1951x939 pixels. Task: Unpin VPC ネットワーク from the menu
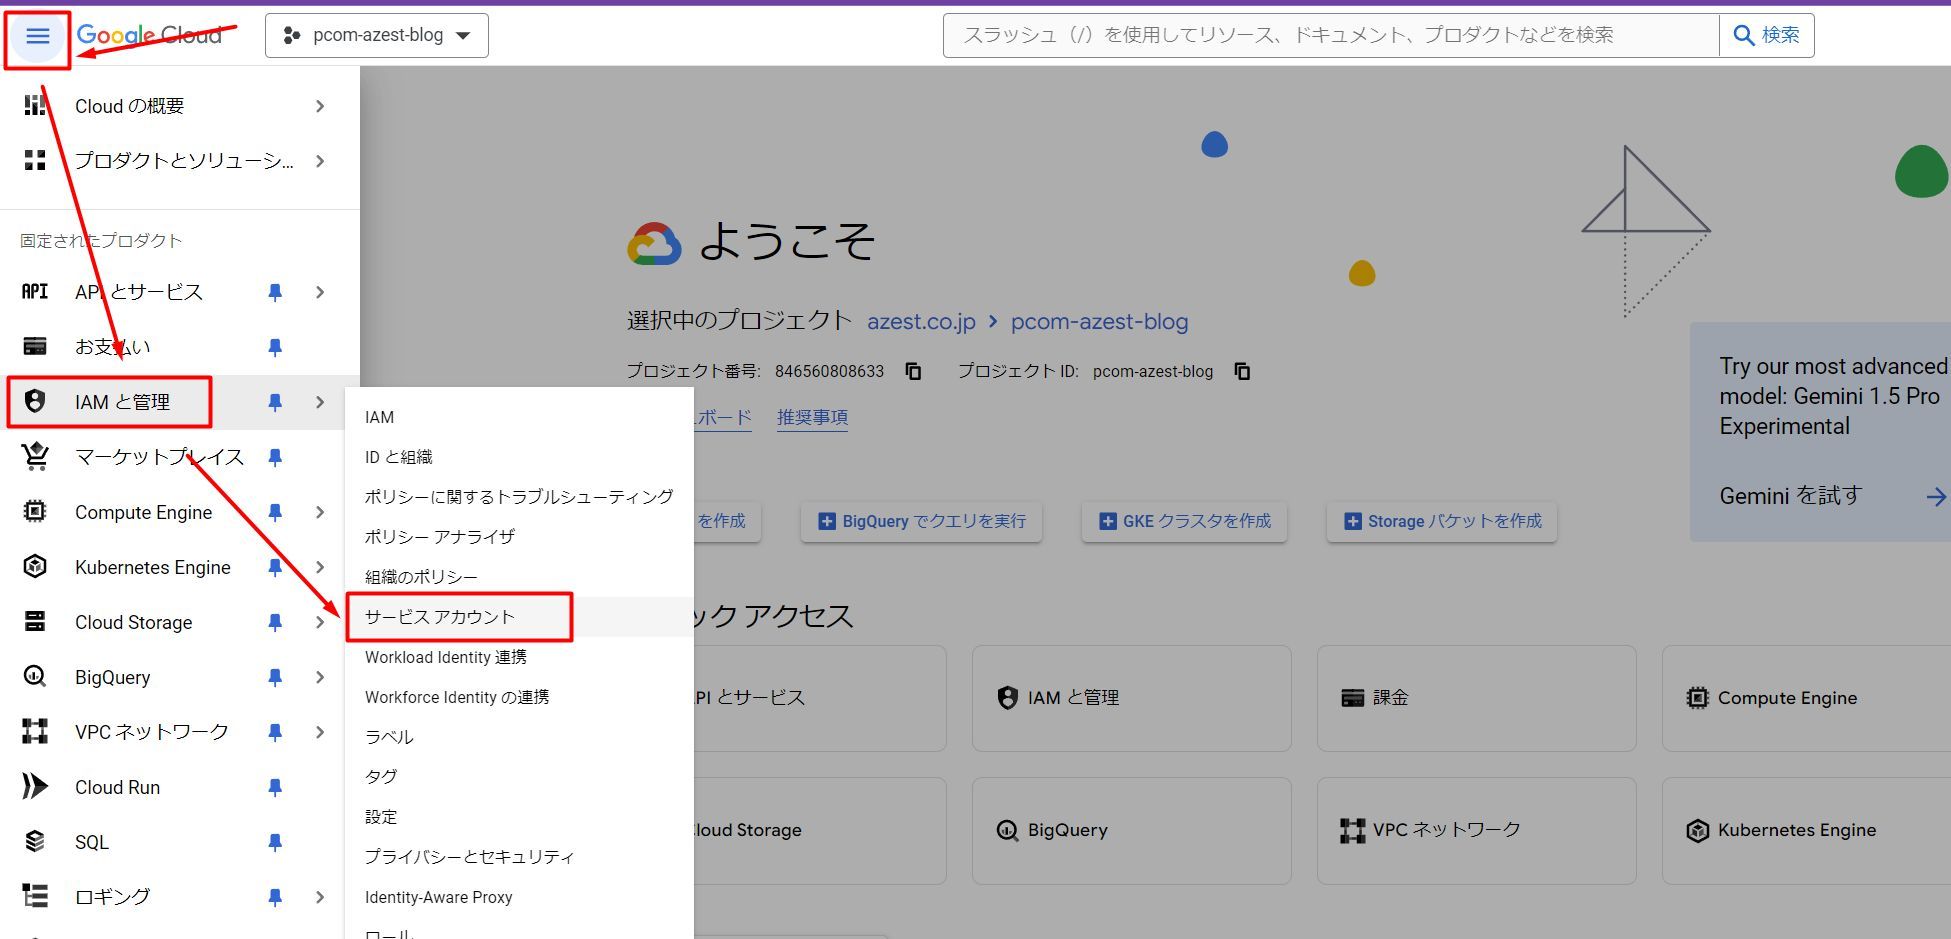pyautogui.click(x=275, y=732)
